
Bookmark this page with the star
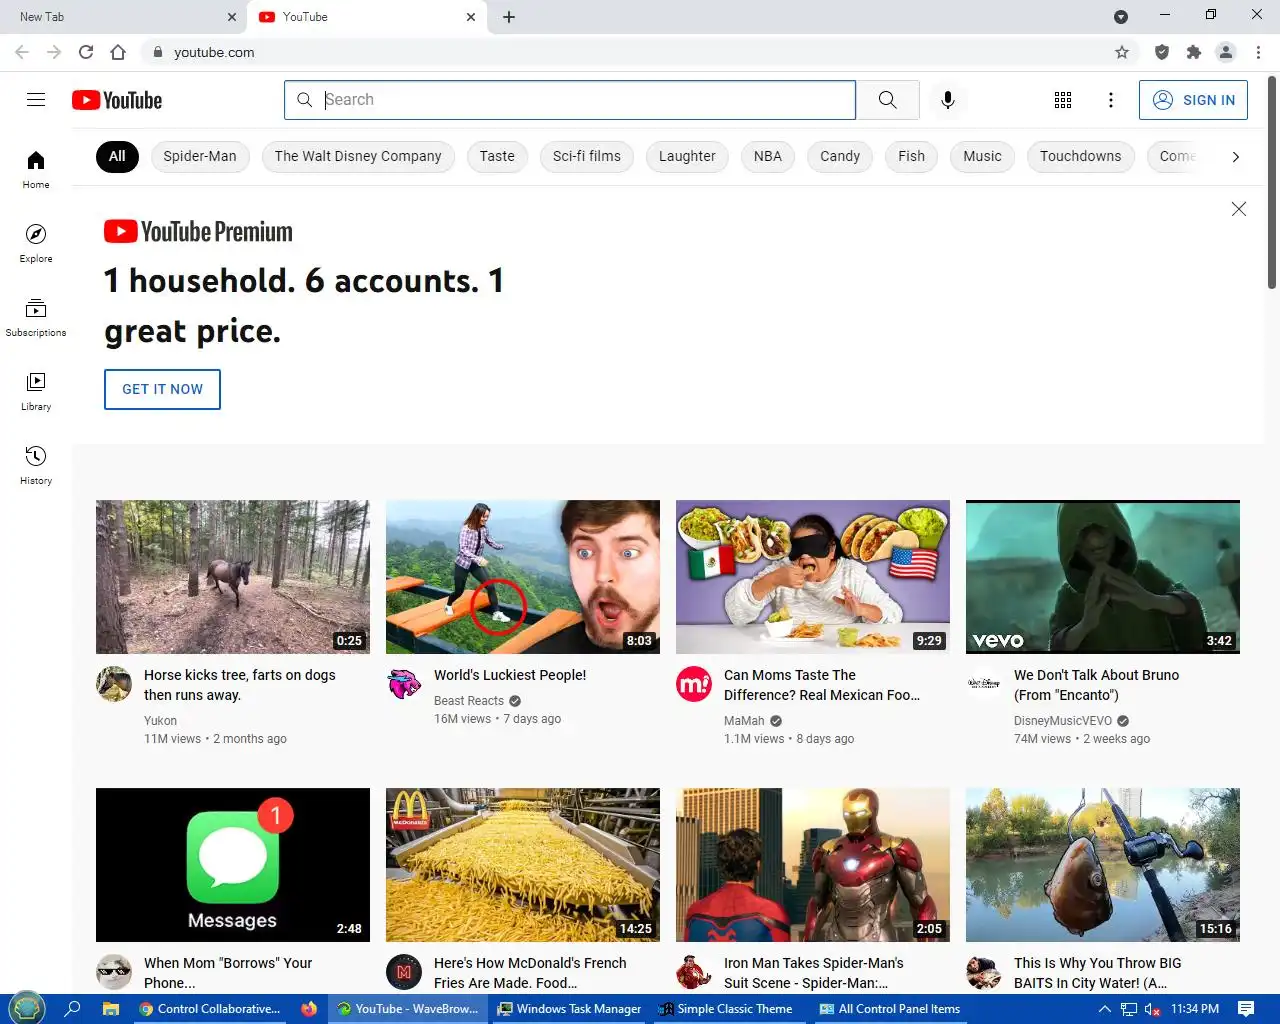[x=1122, y=52]
